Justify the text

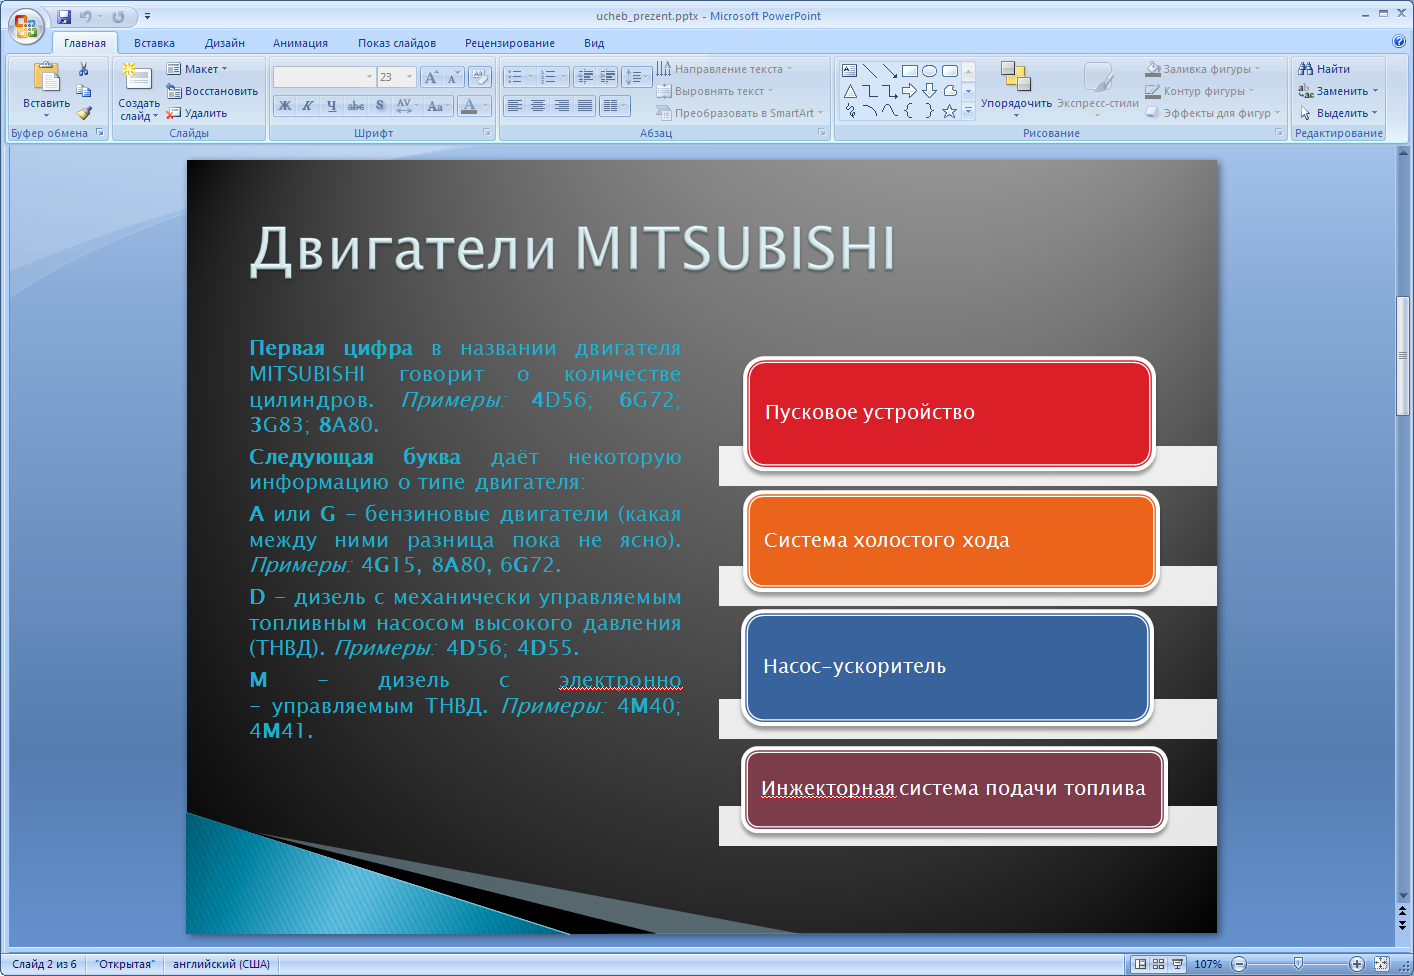(585, 105)
